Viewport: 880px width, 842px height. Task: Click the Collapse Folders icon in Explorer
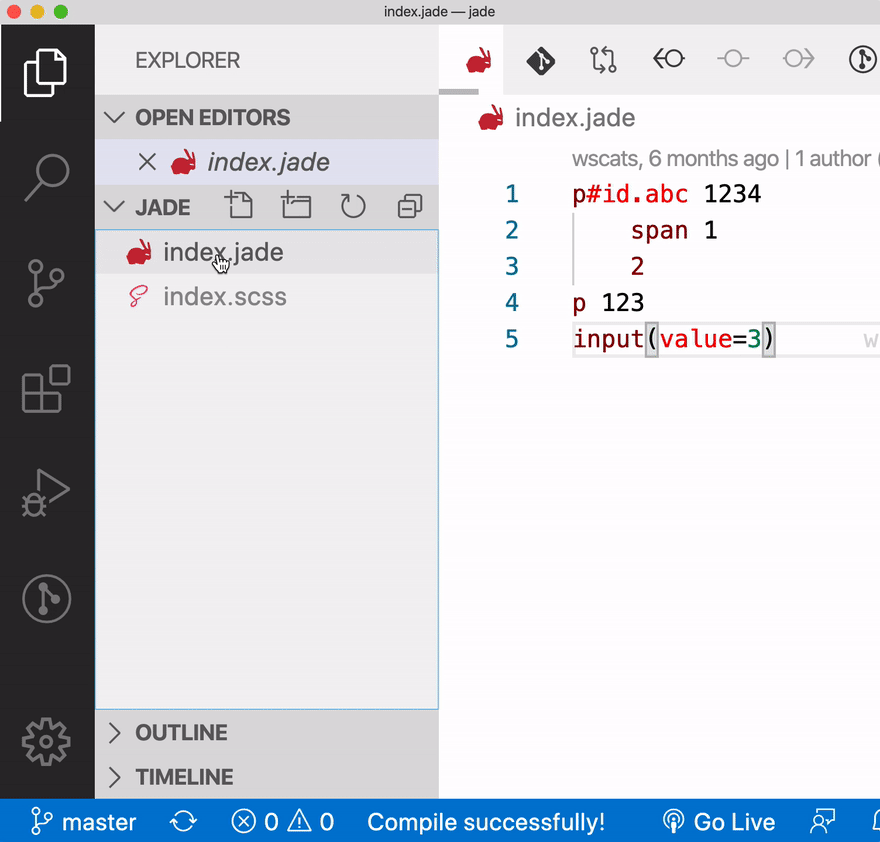pos(409,206)
